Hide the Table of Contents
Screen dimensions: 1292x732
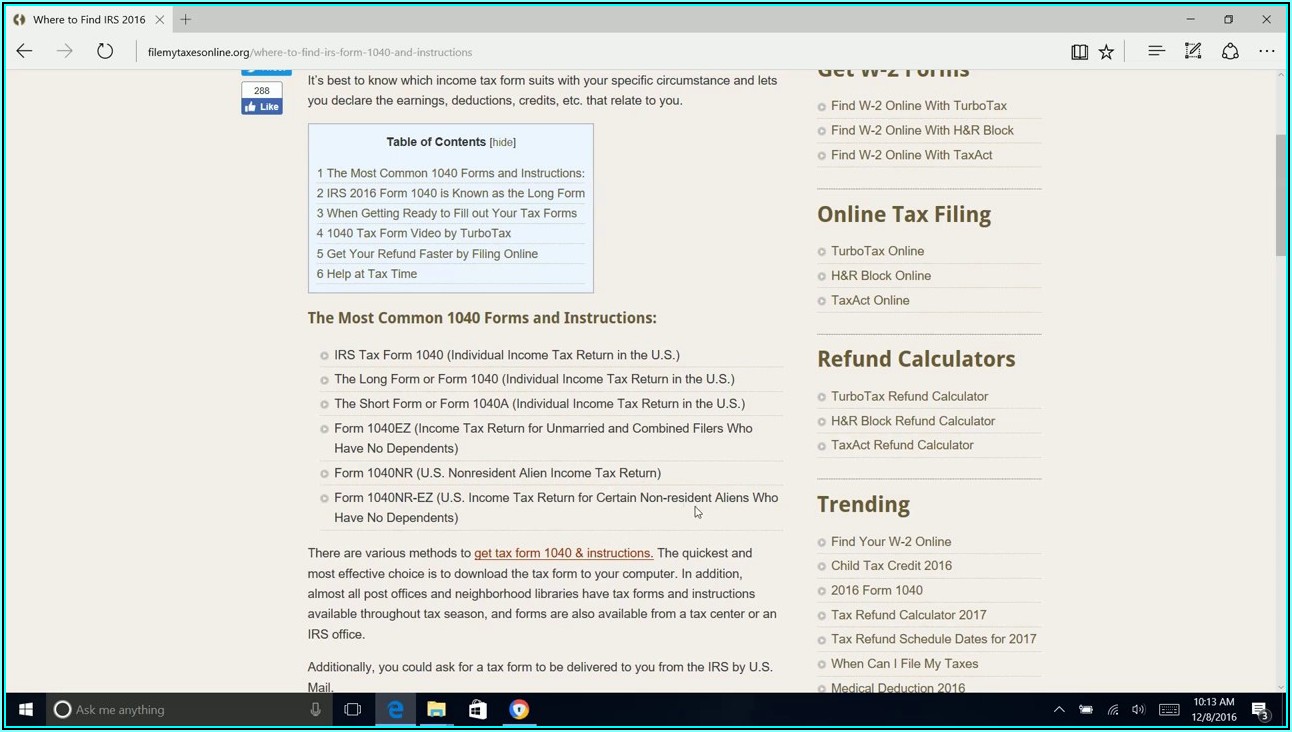502,143
